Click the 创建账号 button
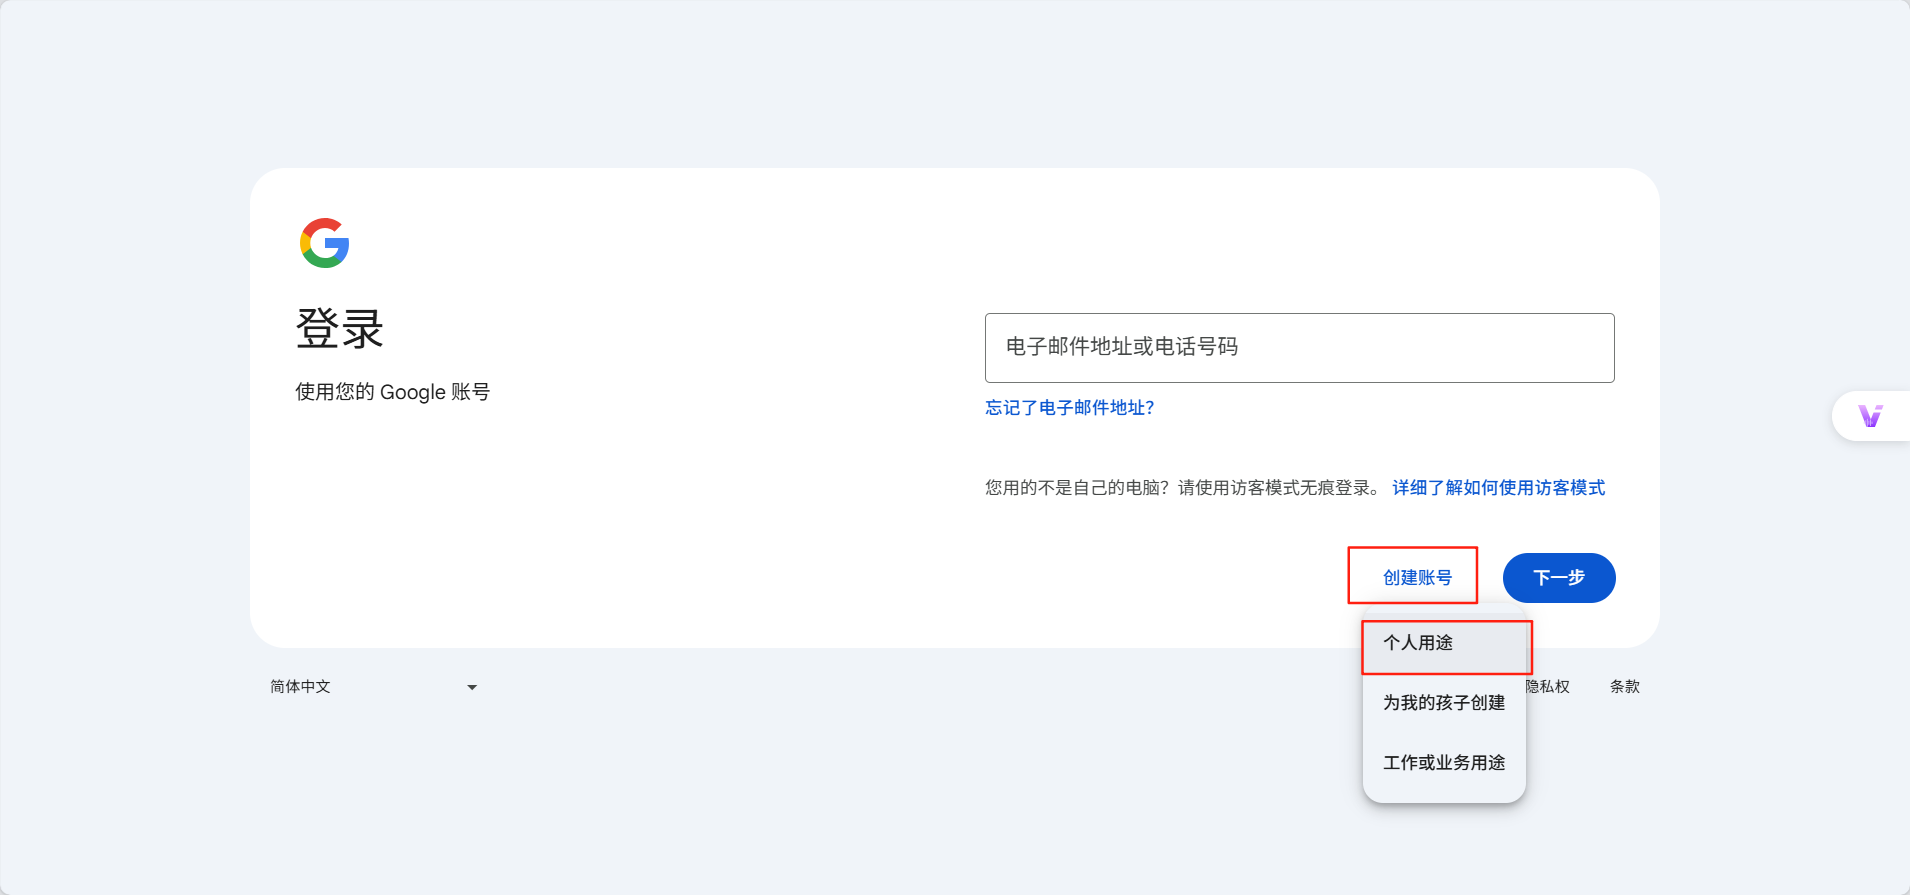The height and width of the screenshot is (895, 1910). (x=1417, y=578)
